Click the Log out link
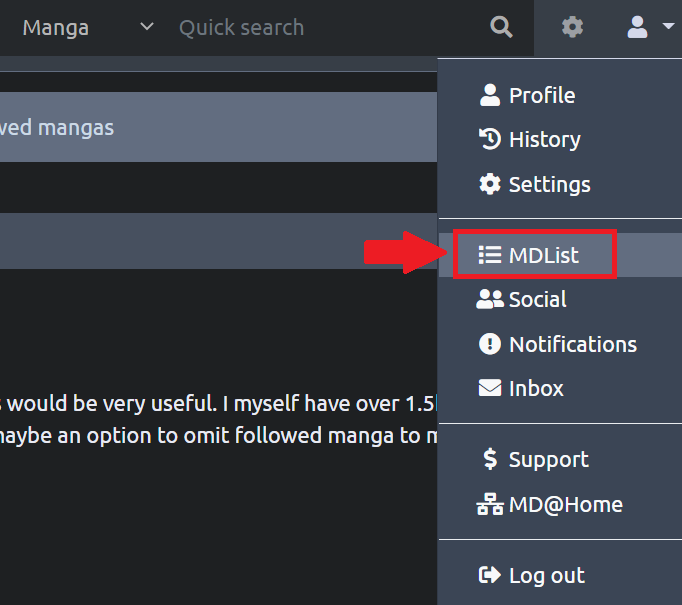Viewport: 682px width, 605px height. [546, 575]
